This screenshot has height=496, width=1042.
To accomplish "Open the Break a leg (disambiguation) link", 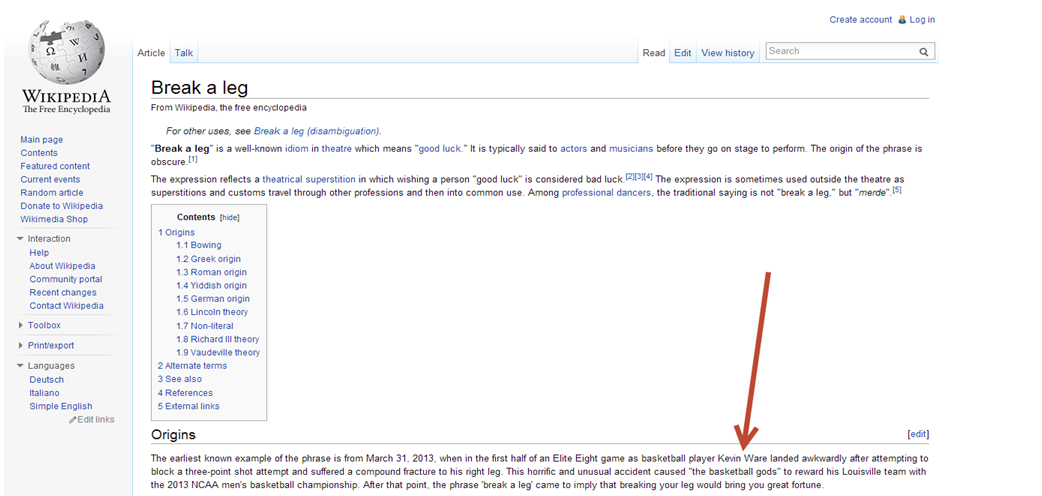I will 316,131.
